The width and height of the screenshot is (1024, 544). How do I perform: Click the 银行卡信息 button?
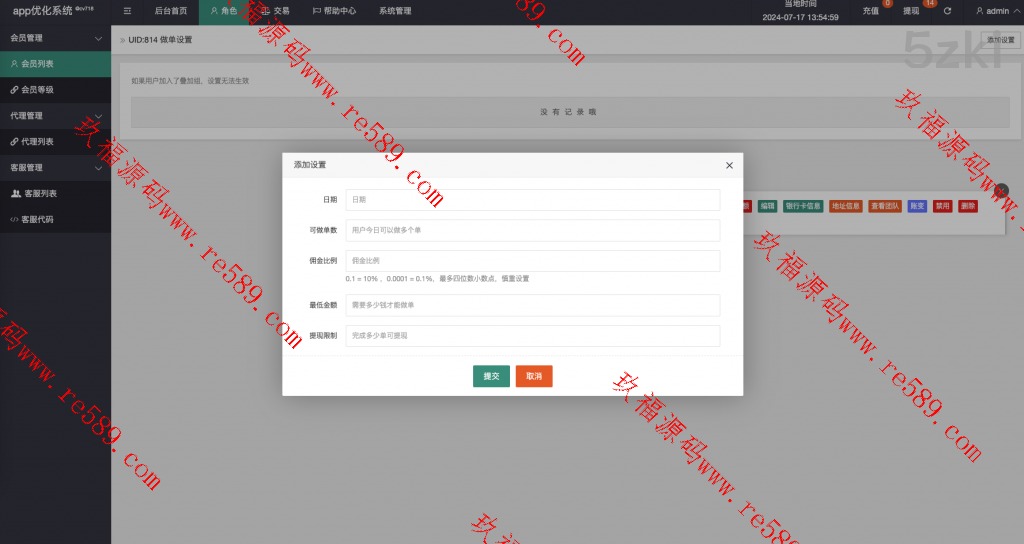803,206
